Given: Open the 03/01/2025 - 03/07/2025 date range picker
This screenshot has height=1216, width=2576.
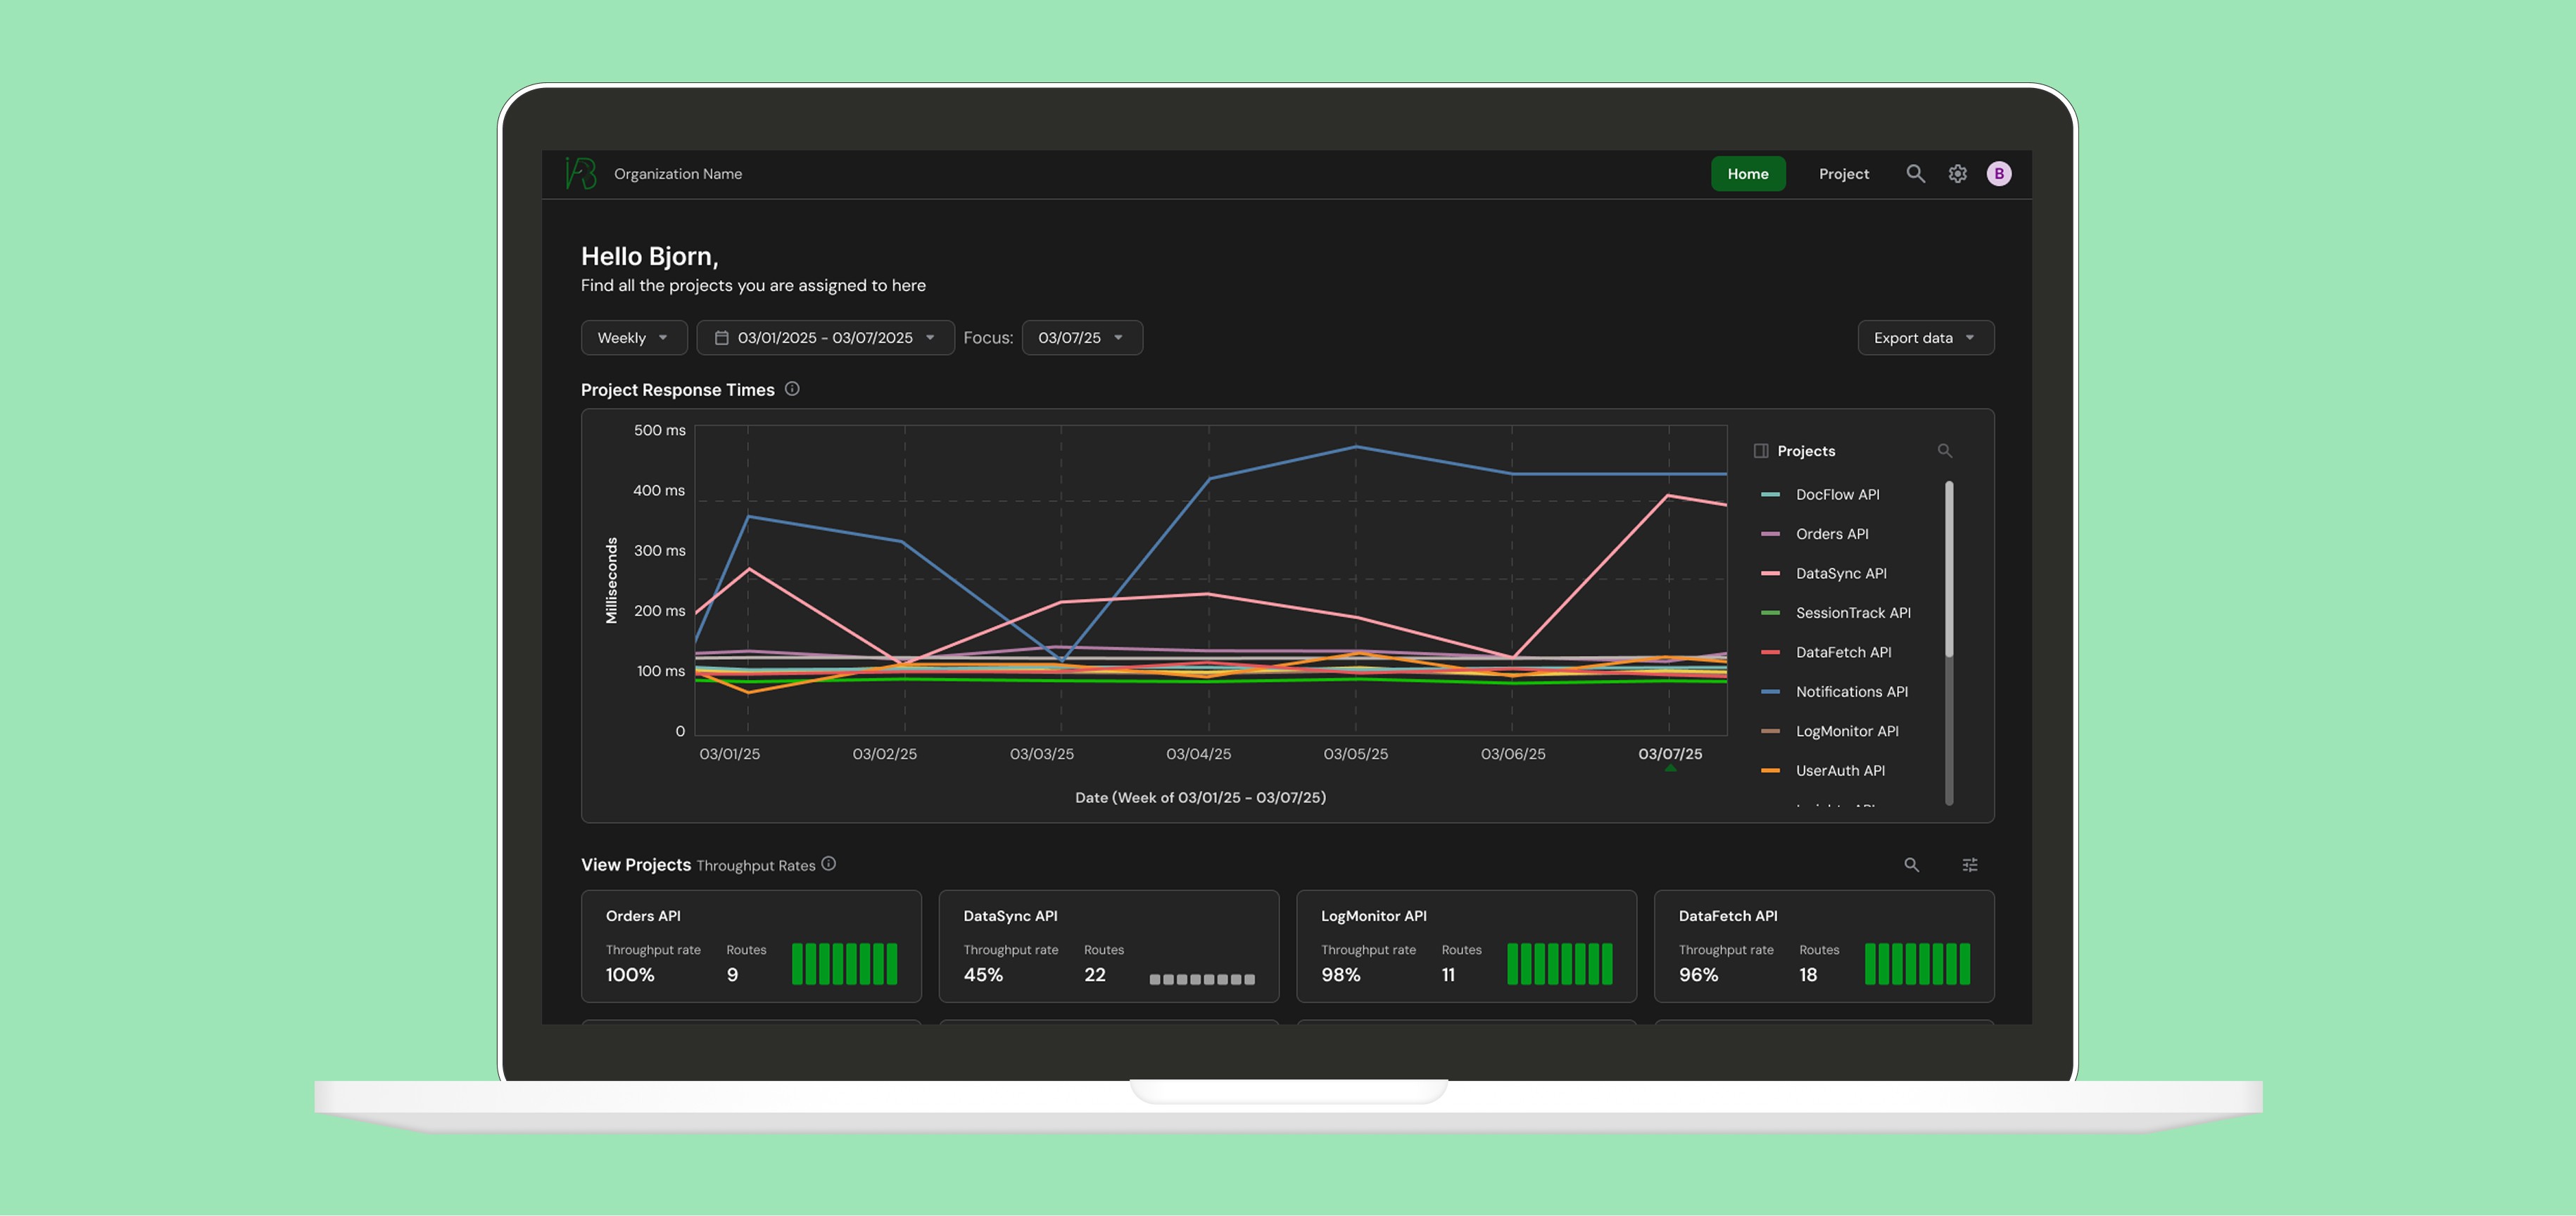Looking at the screenshot, I should click(825, 338).
